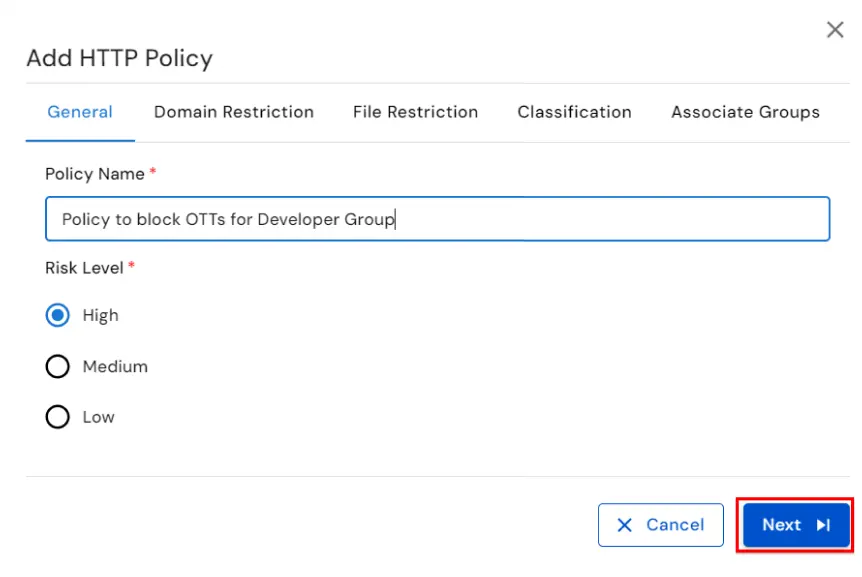Image resolution: width=862 pixels, height=577 pixels.
Task: Click the Cancel button
Action: [660, 525]
